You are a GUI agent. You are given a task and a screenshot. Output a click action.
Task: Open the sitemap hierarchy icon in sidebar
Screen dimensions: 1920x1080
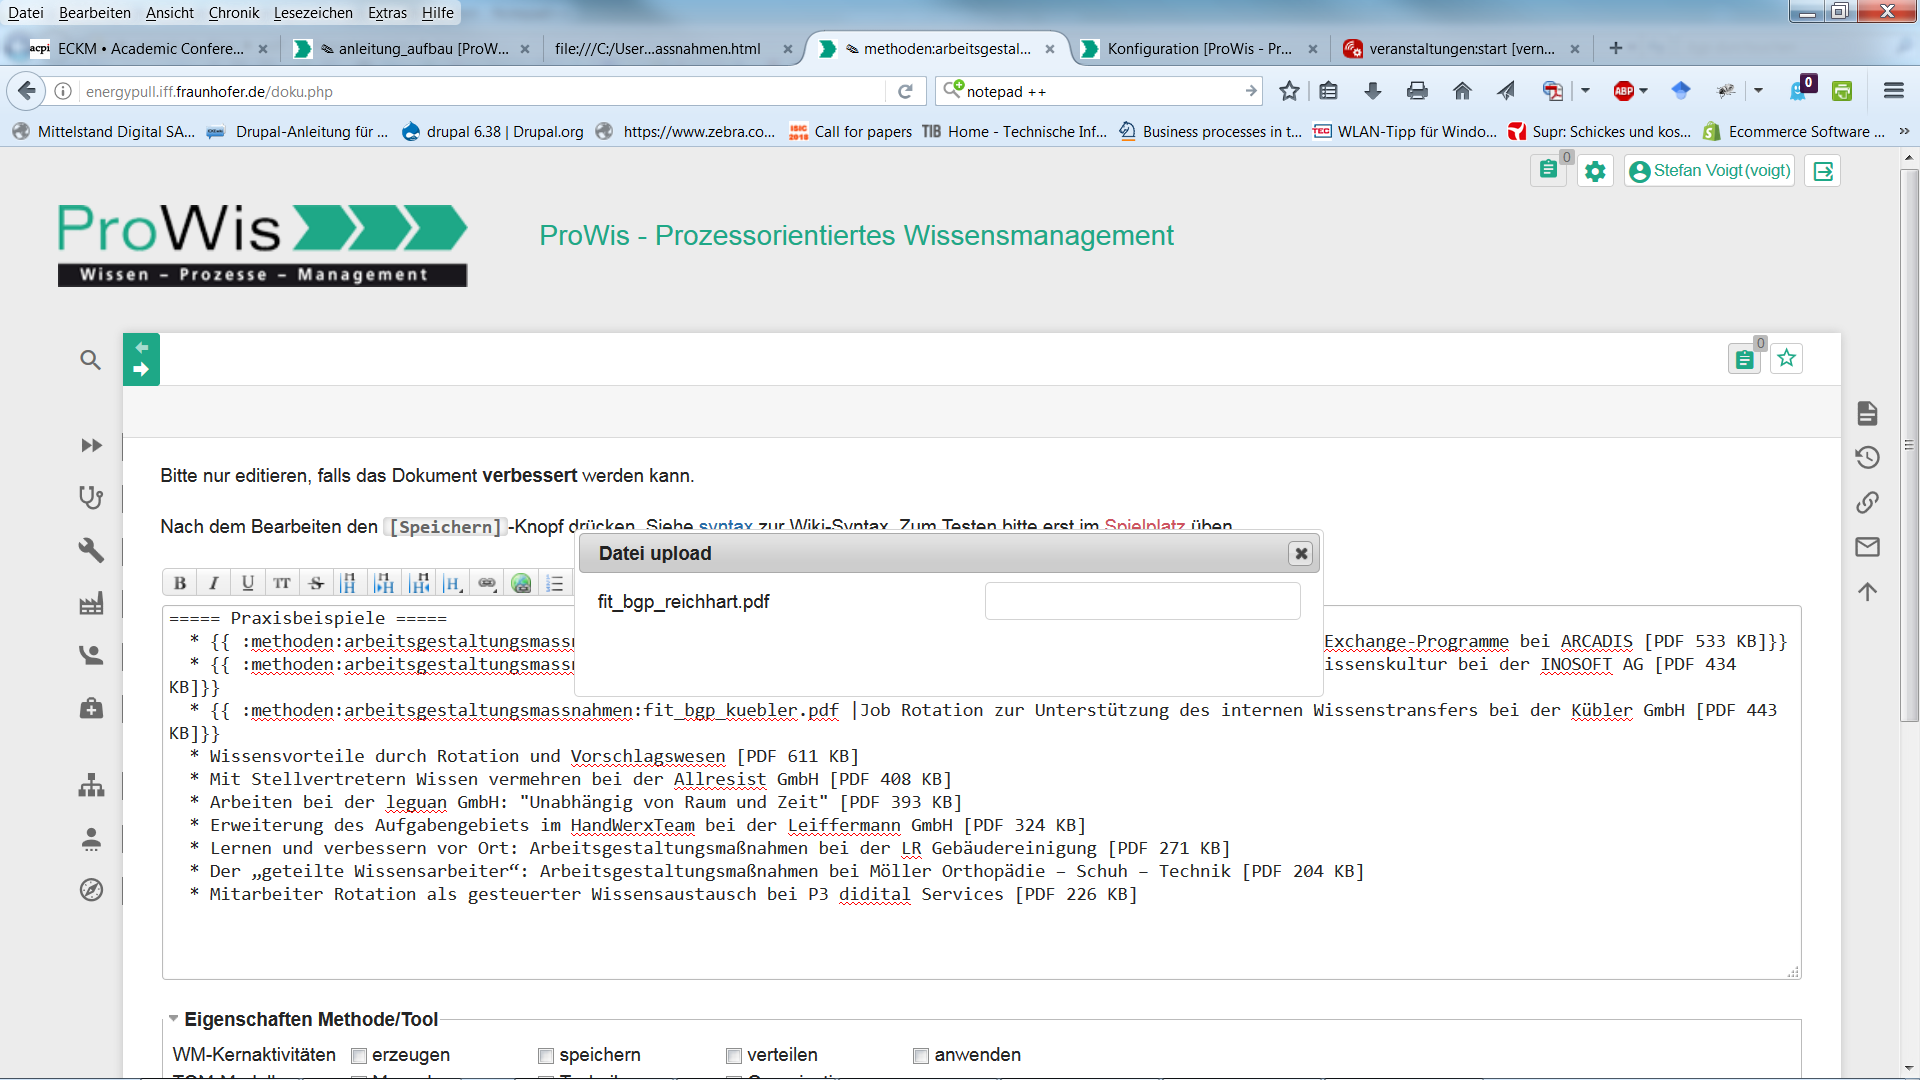pos(91,785)
